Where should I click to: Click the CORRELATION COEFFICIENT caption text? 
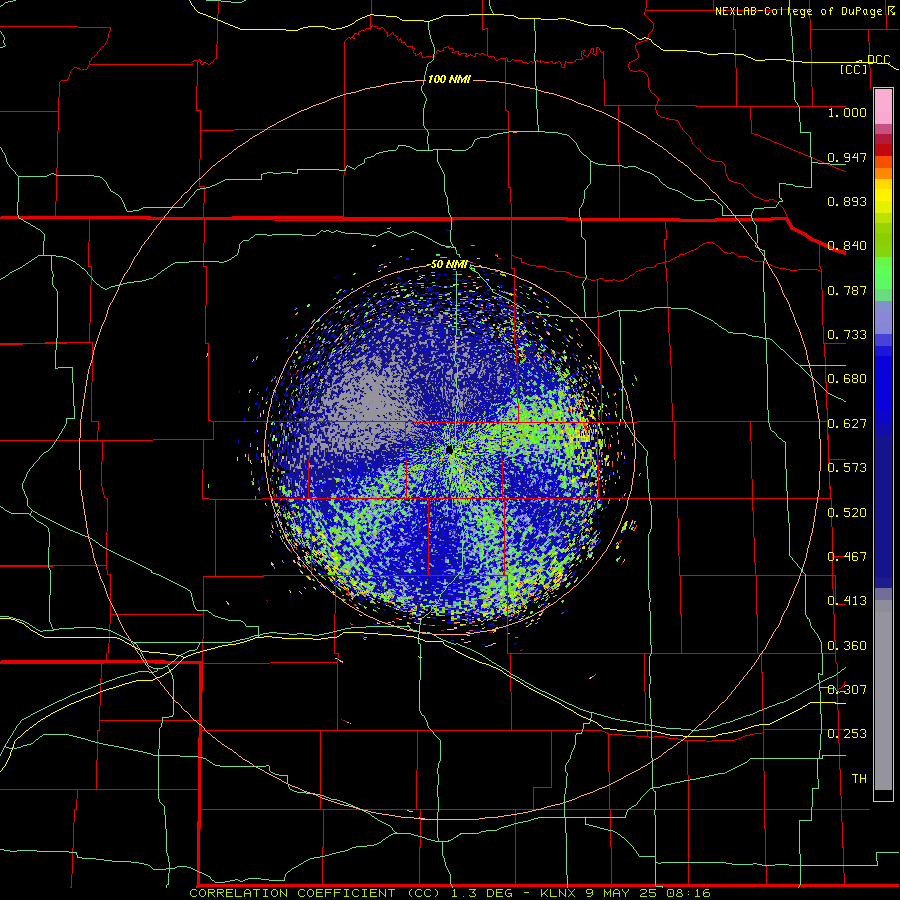pyautogui.click(x=295, y=893)
